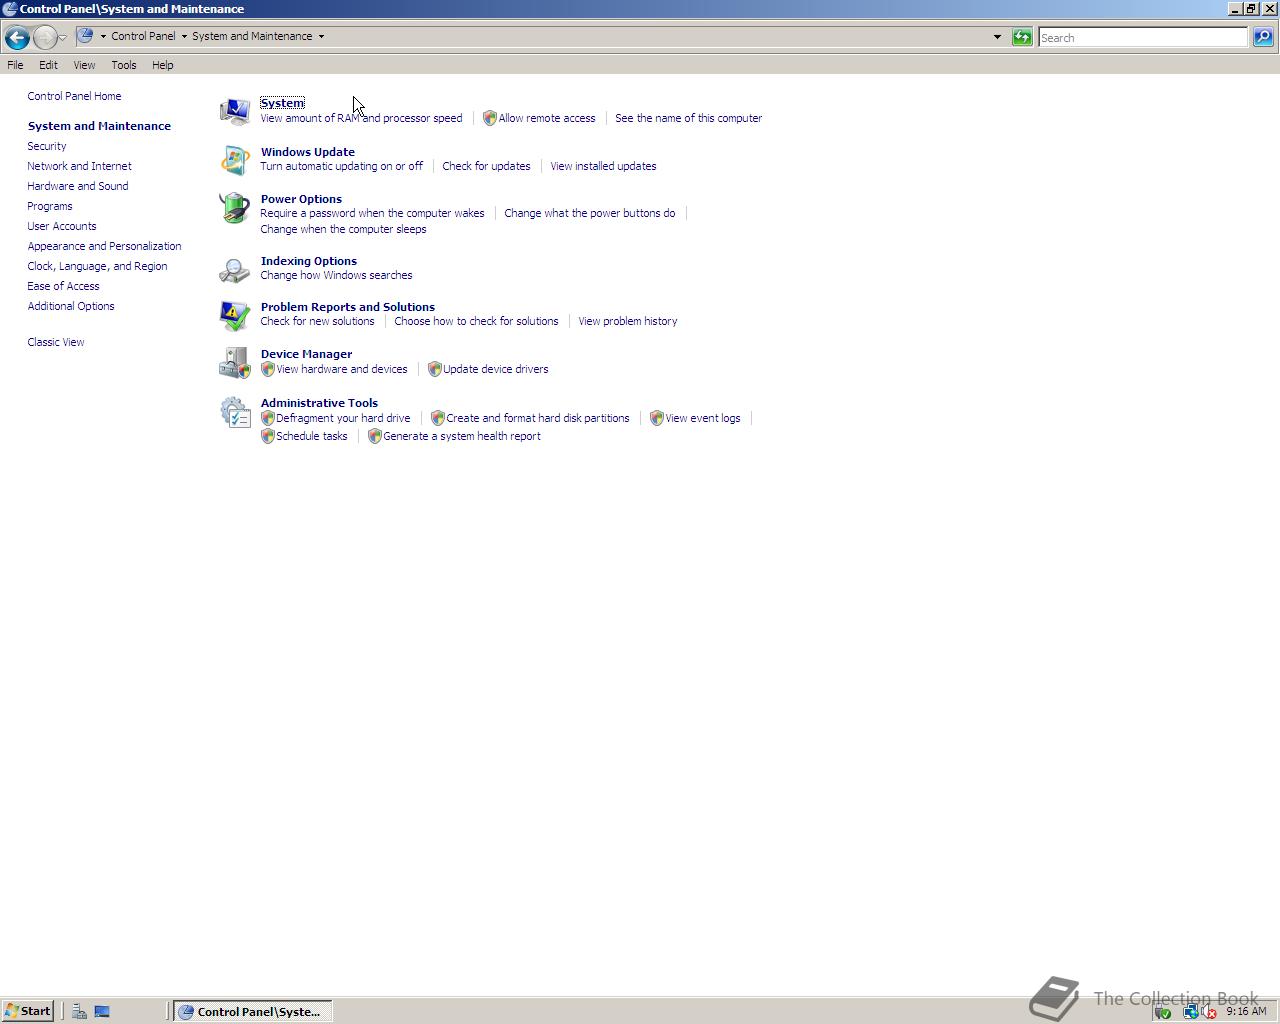The height and width of the screenshot is (1024, 1280).
Task: Click See the name of this computer
Action: click(688, 118)
